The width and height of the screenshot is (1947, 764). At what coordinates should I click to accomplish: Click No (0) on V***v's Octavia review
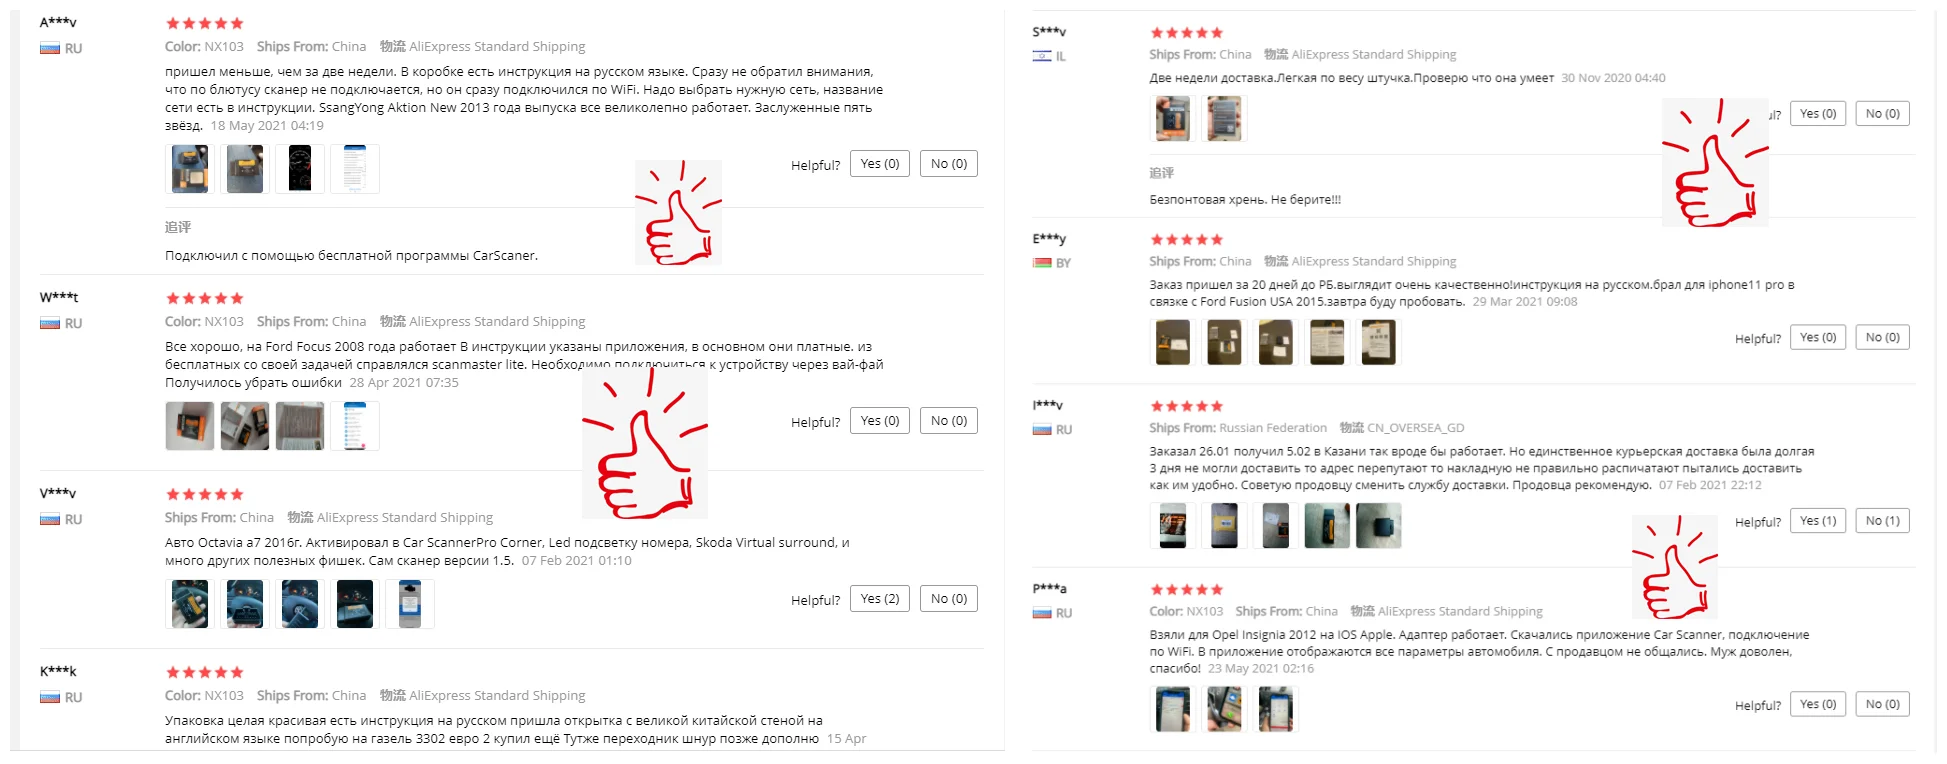948,599
